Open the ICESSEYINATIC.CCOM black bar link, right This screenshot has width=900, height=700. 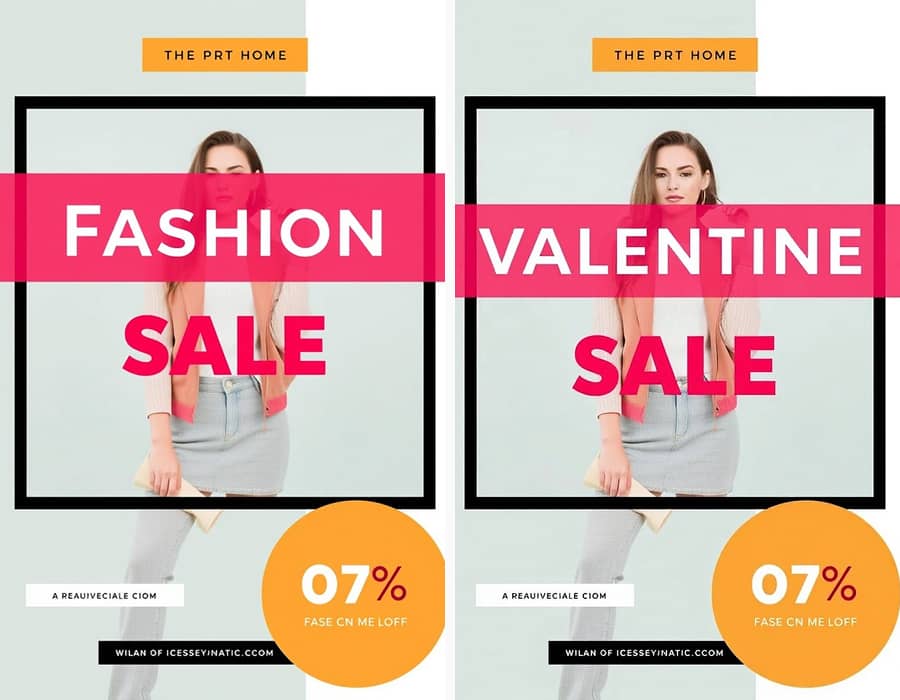643,653
